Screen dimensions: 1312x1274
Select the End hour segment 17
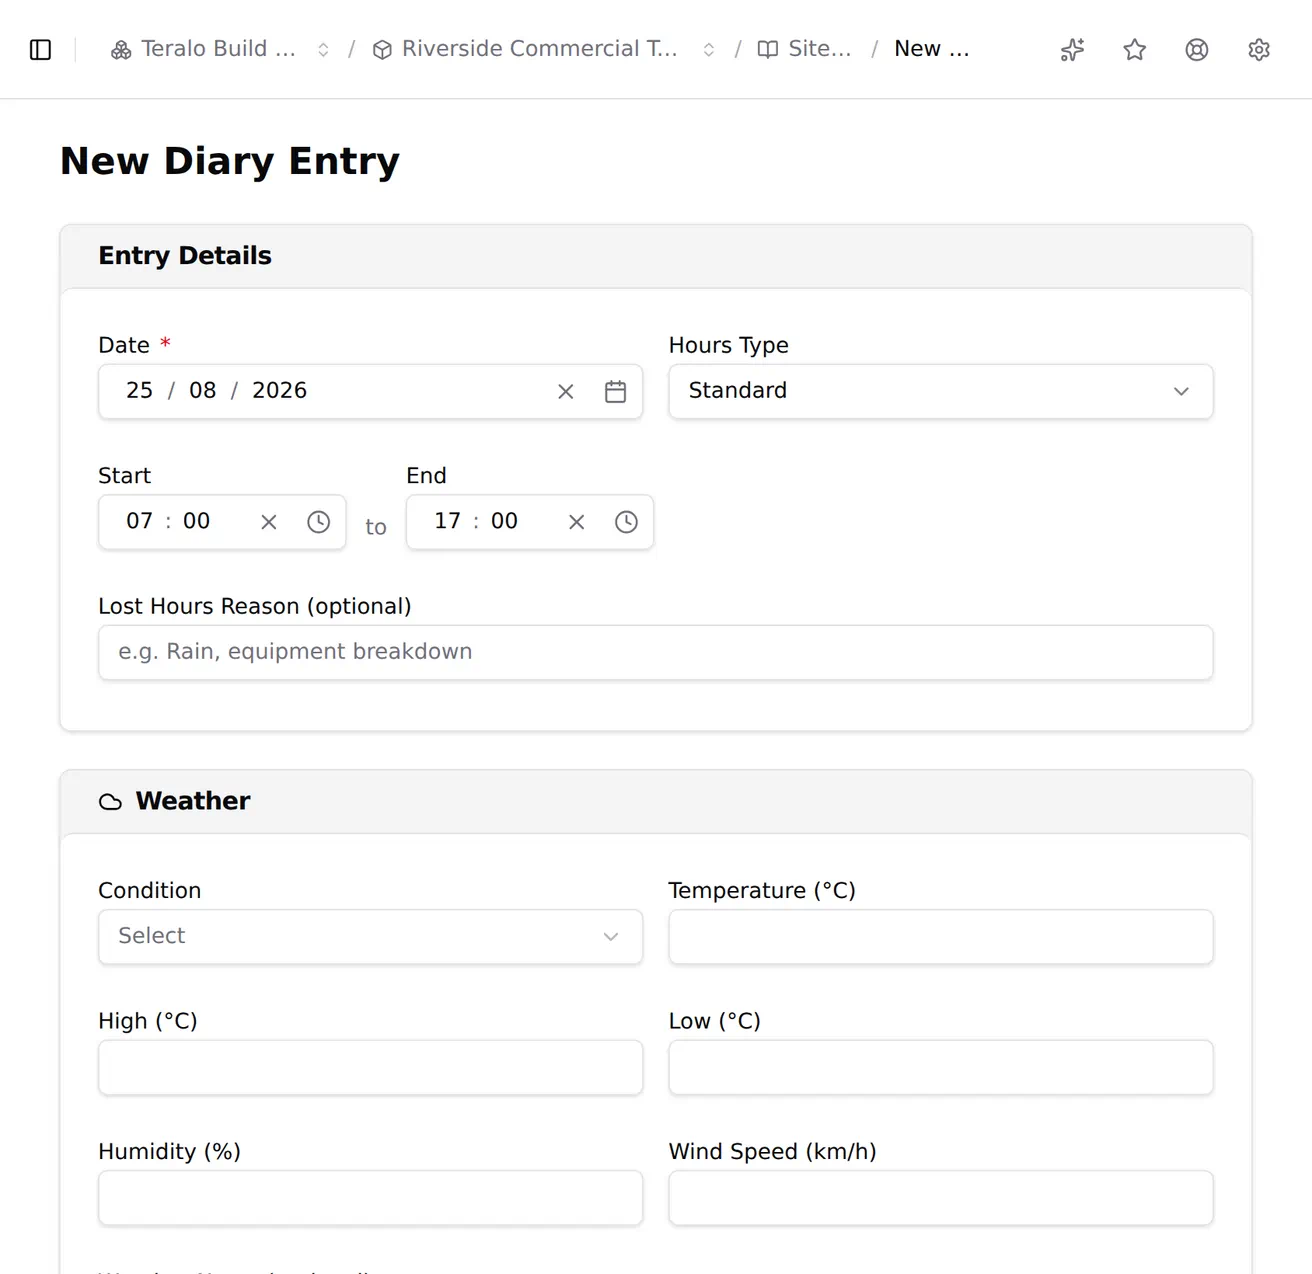(447, 521)
